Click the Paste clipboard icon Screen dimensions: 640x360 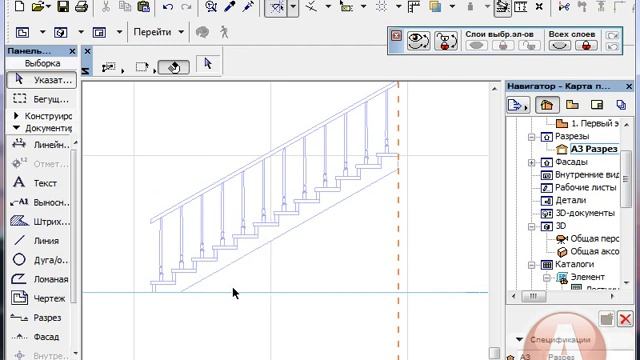coord(143,7)
